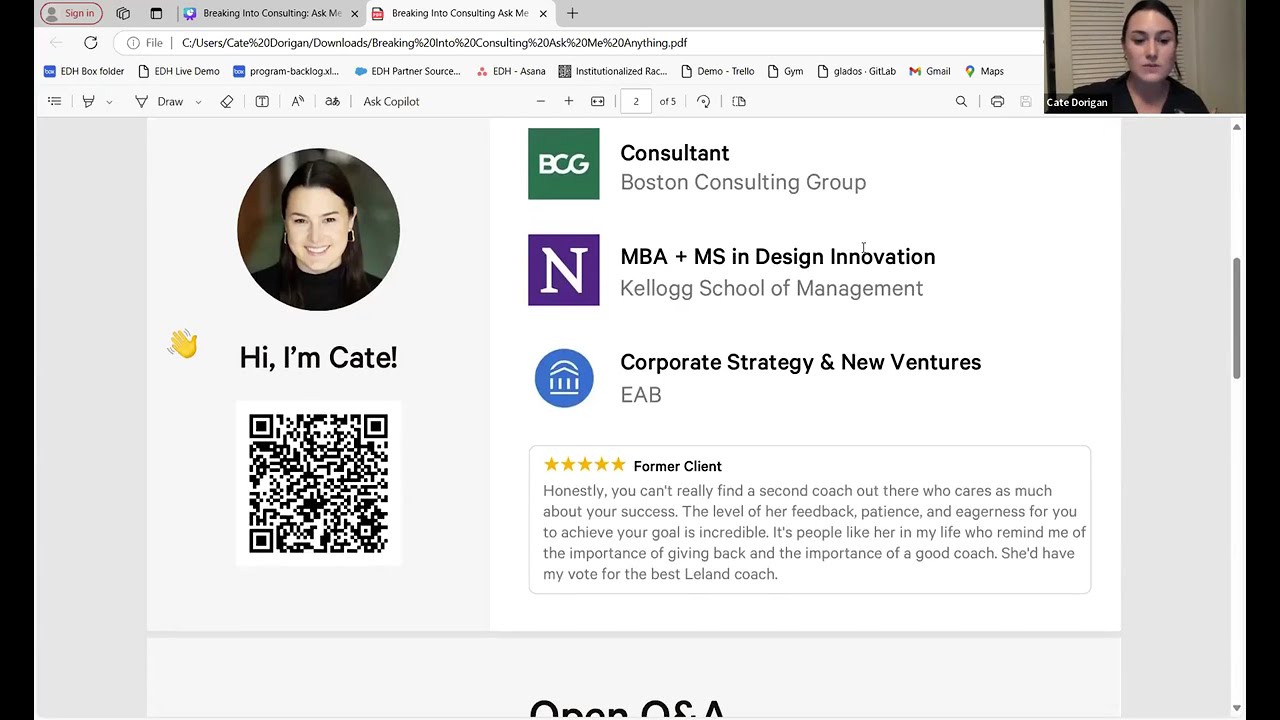Choose the Add text tool
1280x720 pixels.
tap(262, 101)
